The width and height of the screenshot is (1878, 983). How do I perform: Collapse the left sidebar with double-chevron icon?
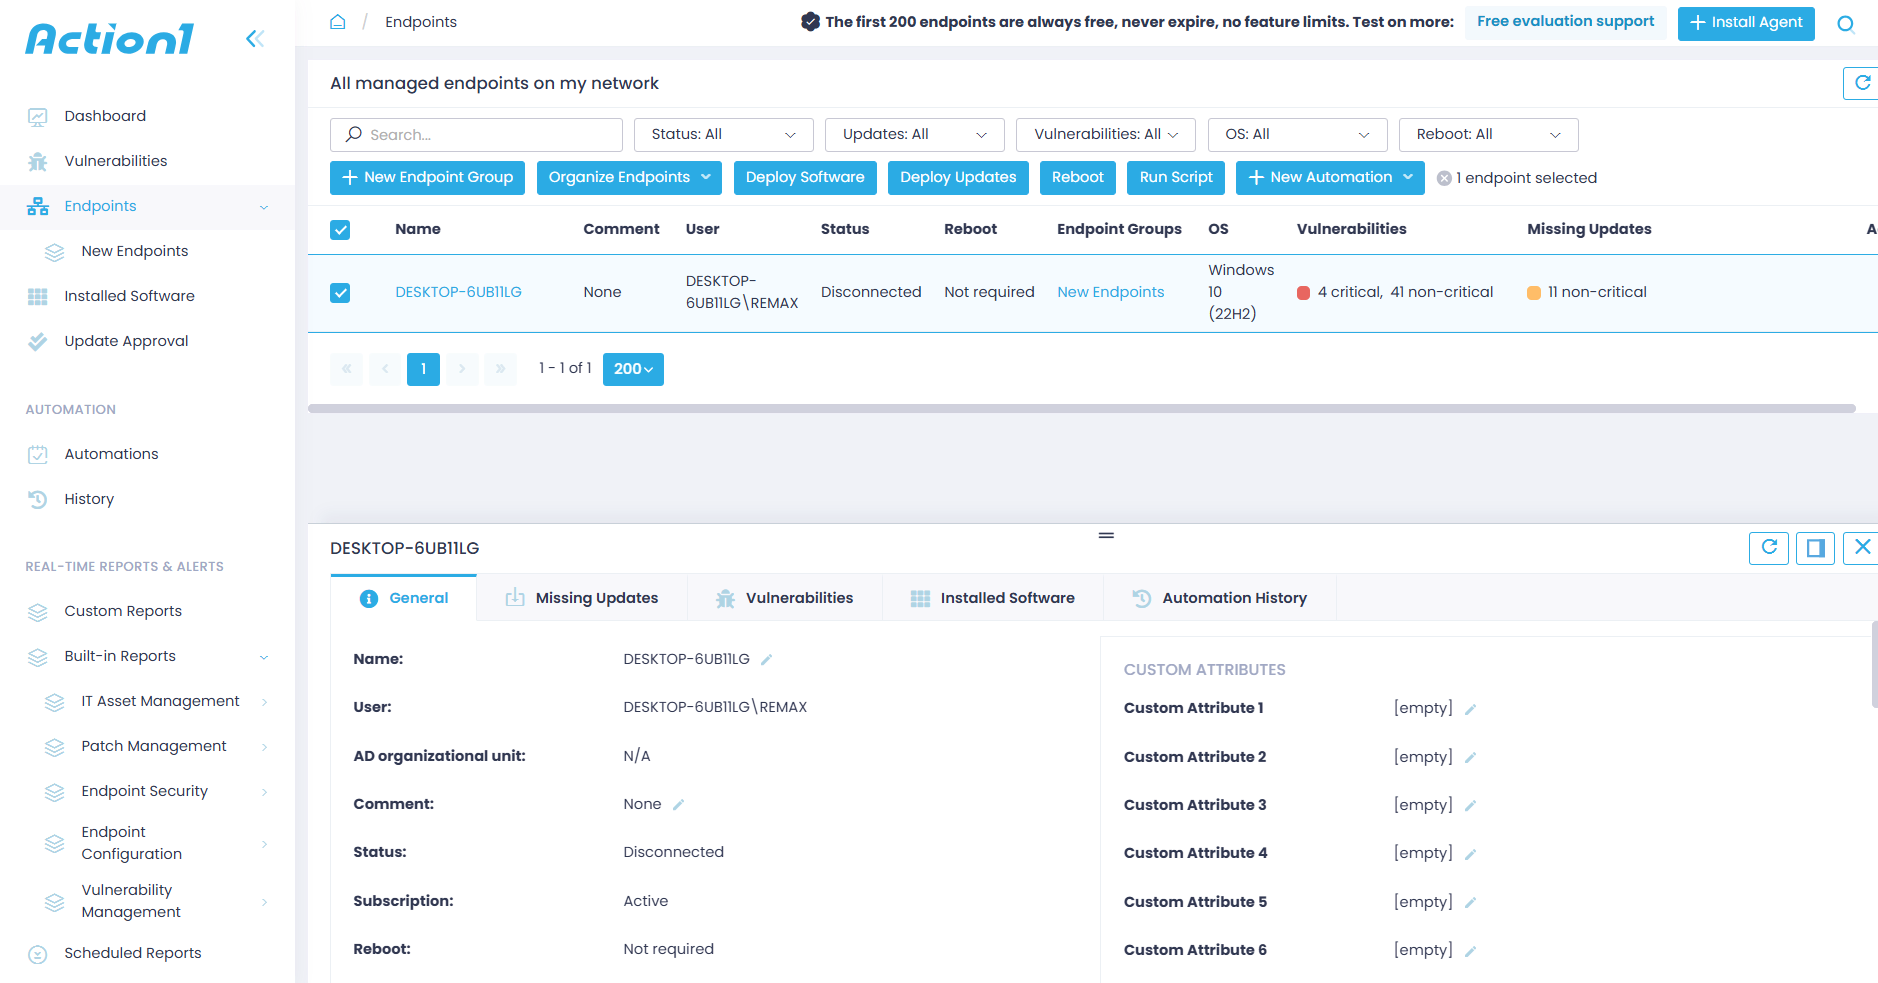pyautogui.click(x=255, y=39)
